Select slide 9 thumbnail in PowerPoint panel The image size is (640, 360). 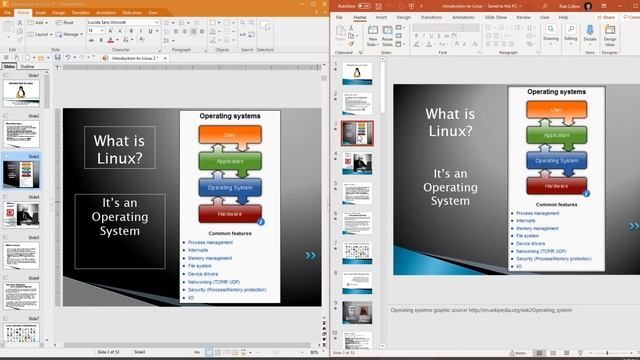click(x=357, y=313)
